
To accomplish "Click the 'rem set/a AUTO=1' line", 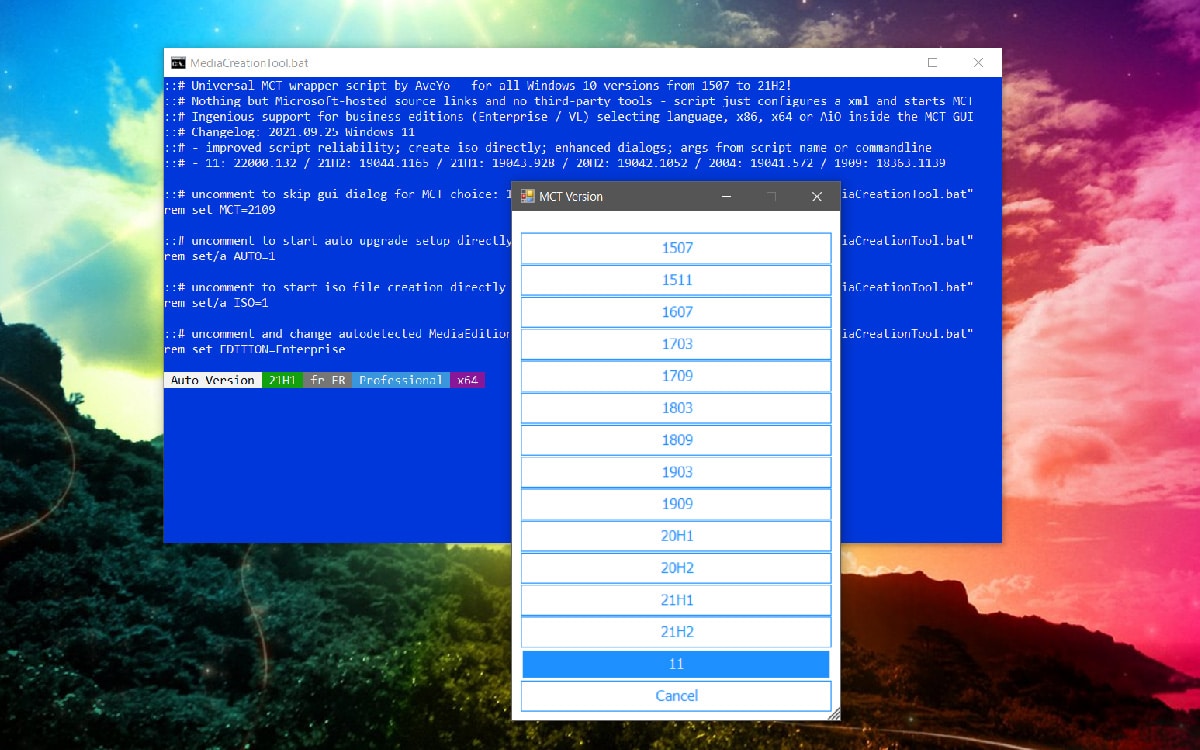I will [x=220, y=257].
